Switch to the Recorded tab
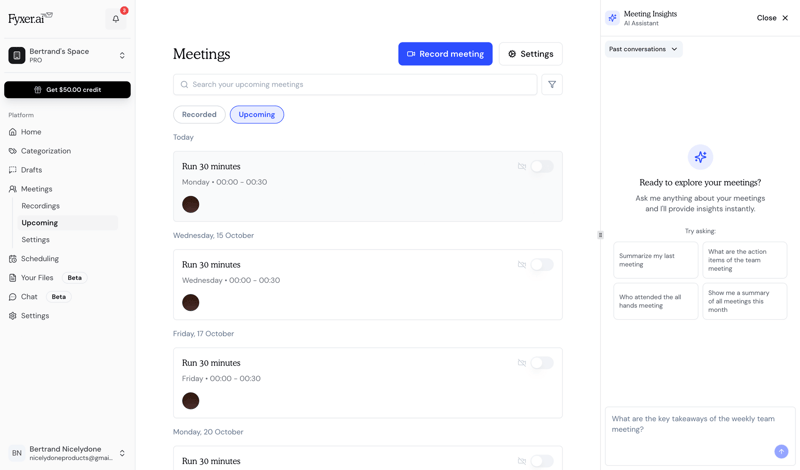This screenshot has width=800, height=470. (199, 115)
